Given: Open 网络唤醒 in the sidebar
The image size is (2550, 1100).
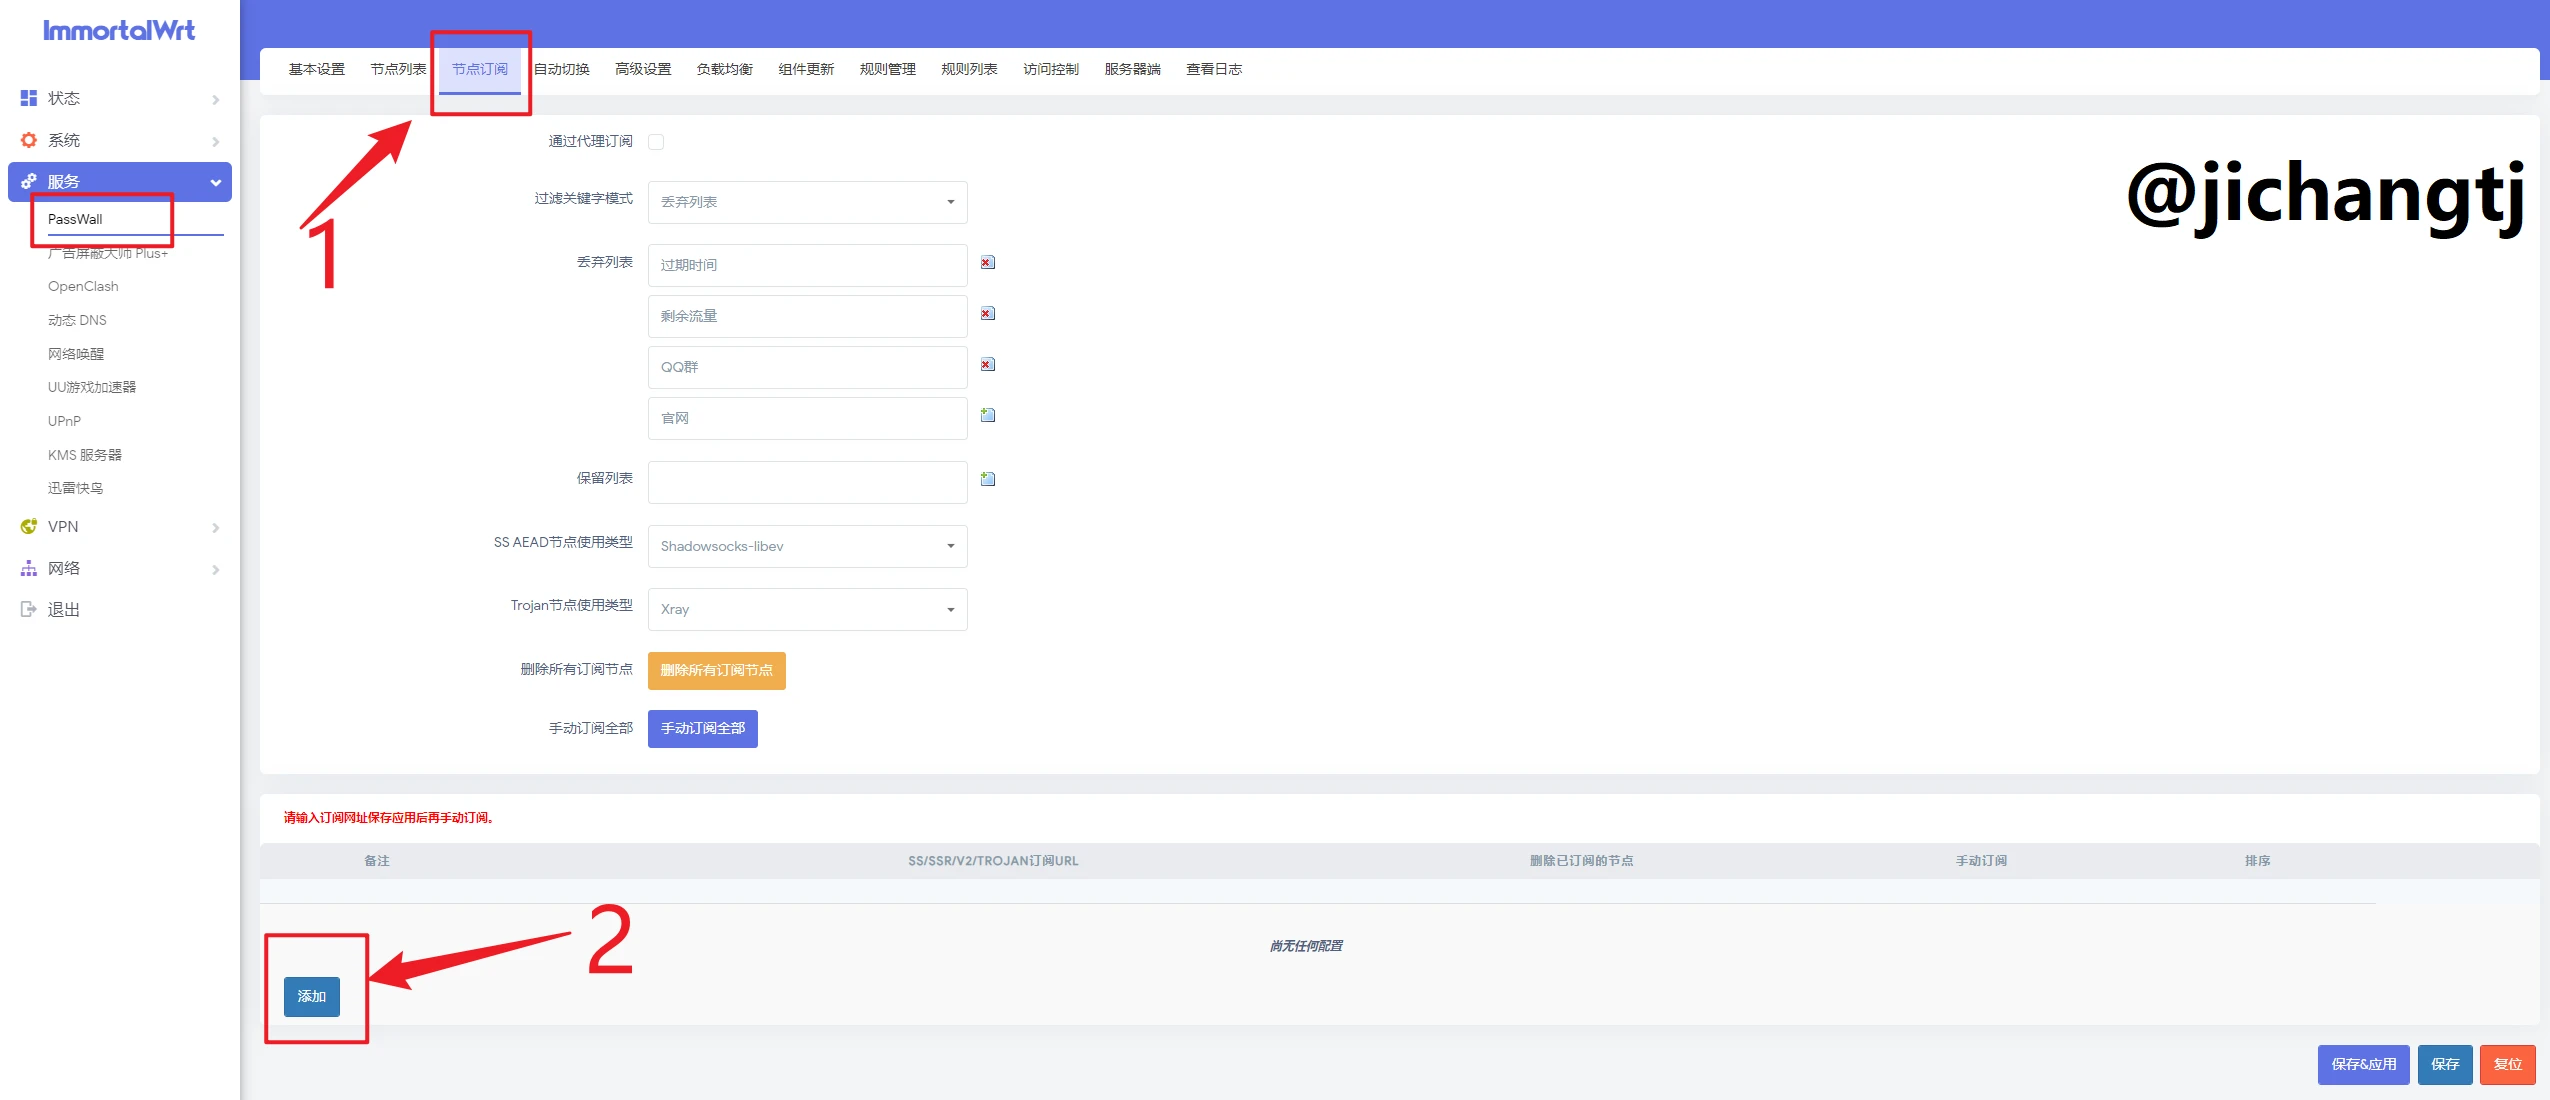Looking at the screenshot, I should tap(76, 354).
